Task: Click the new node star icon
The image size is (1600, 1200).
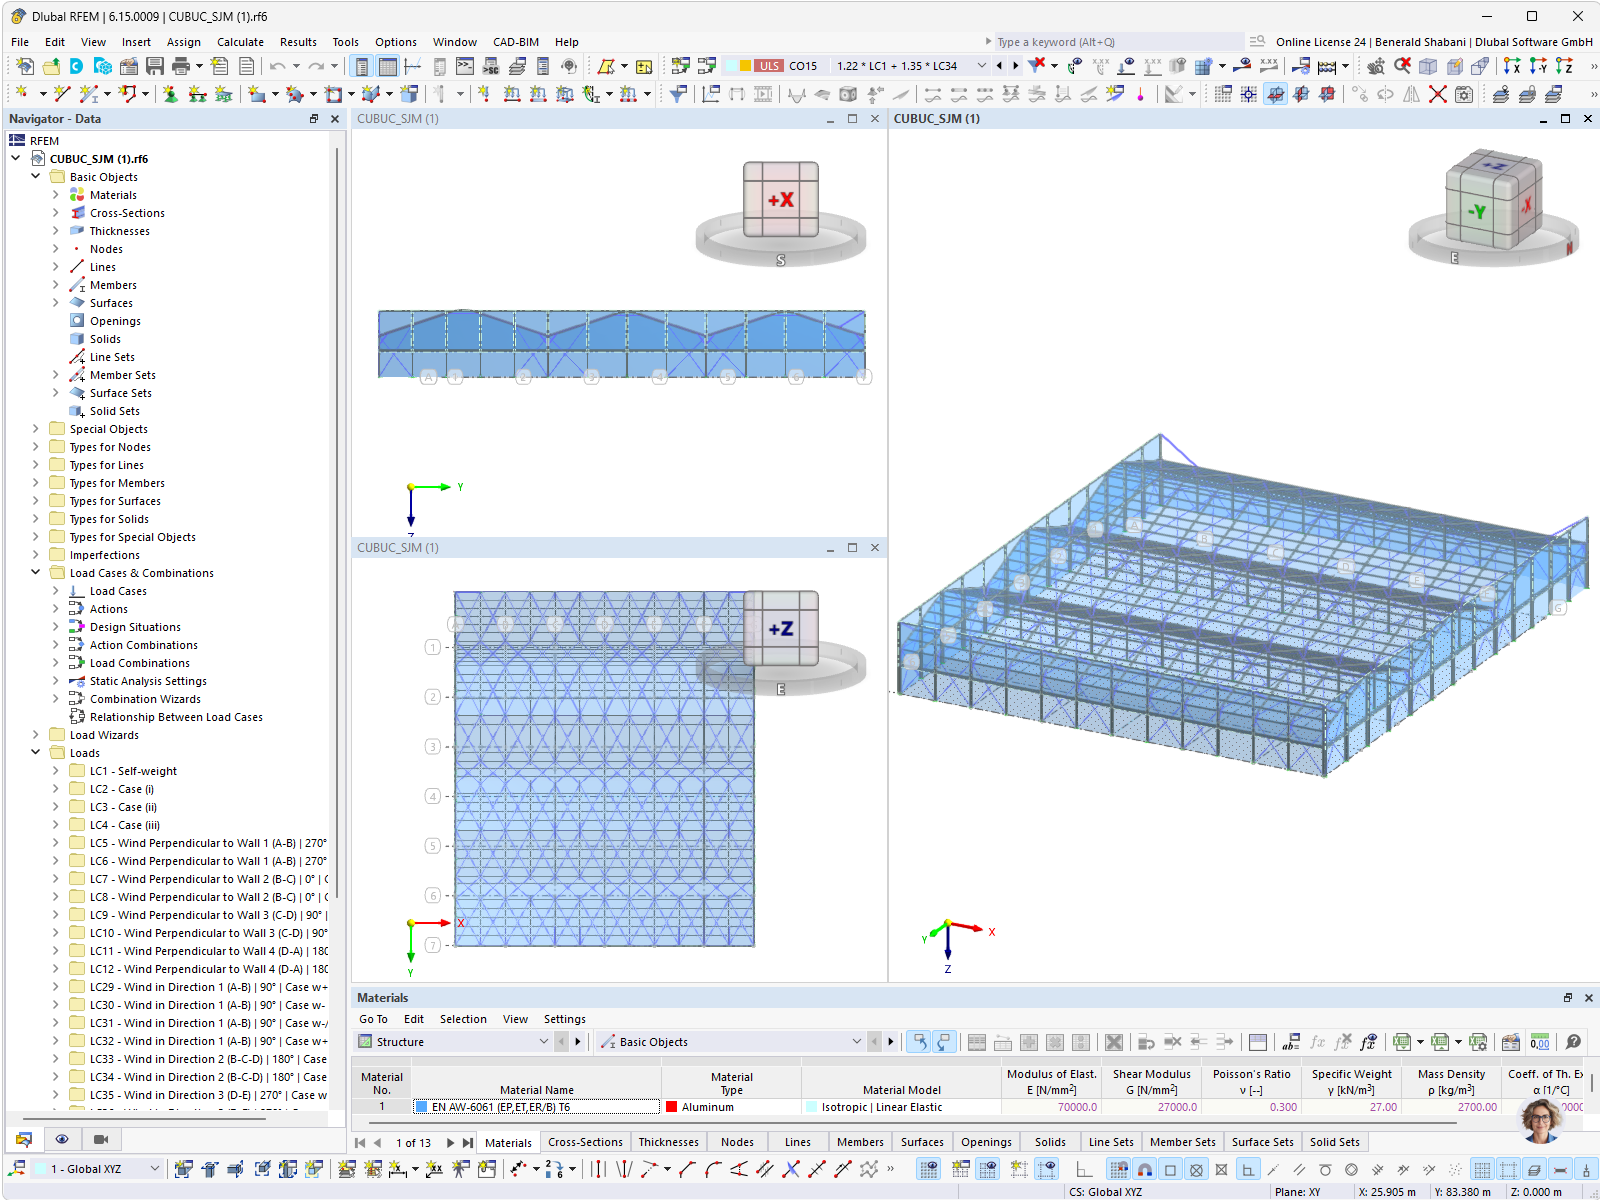Action: point(21,94)
